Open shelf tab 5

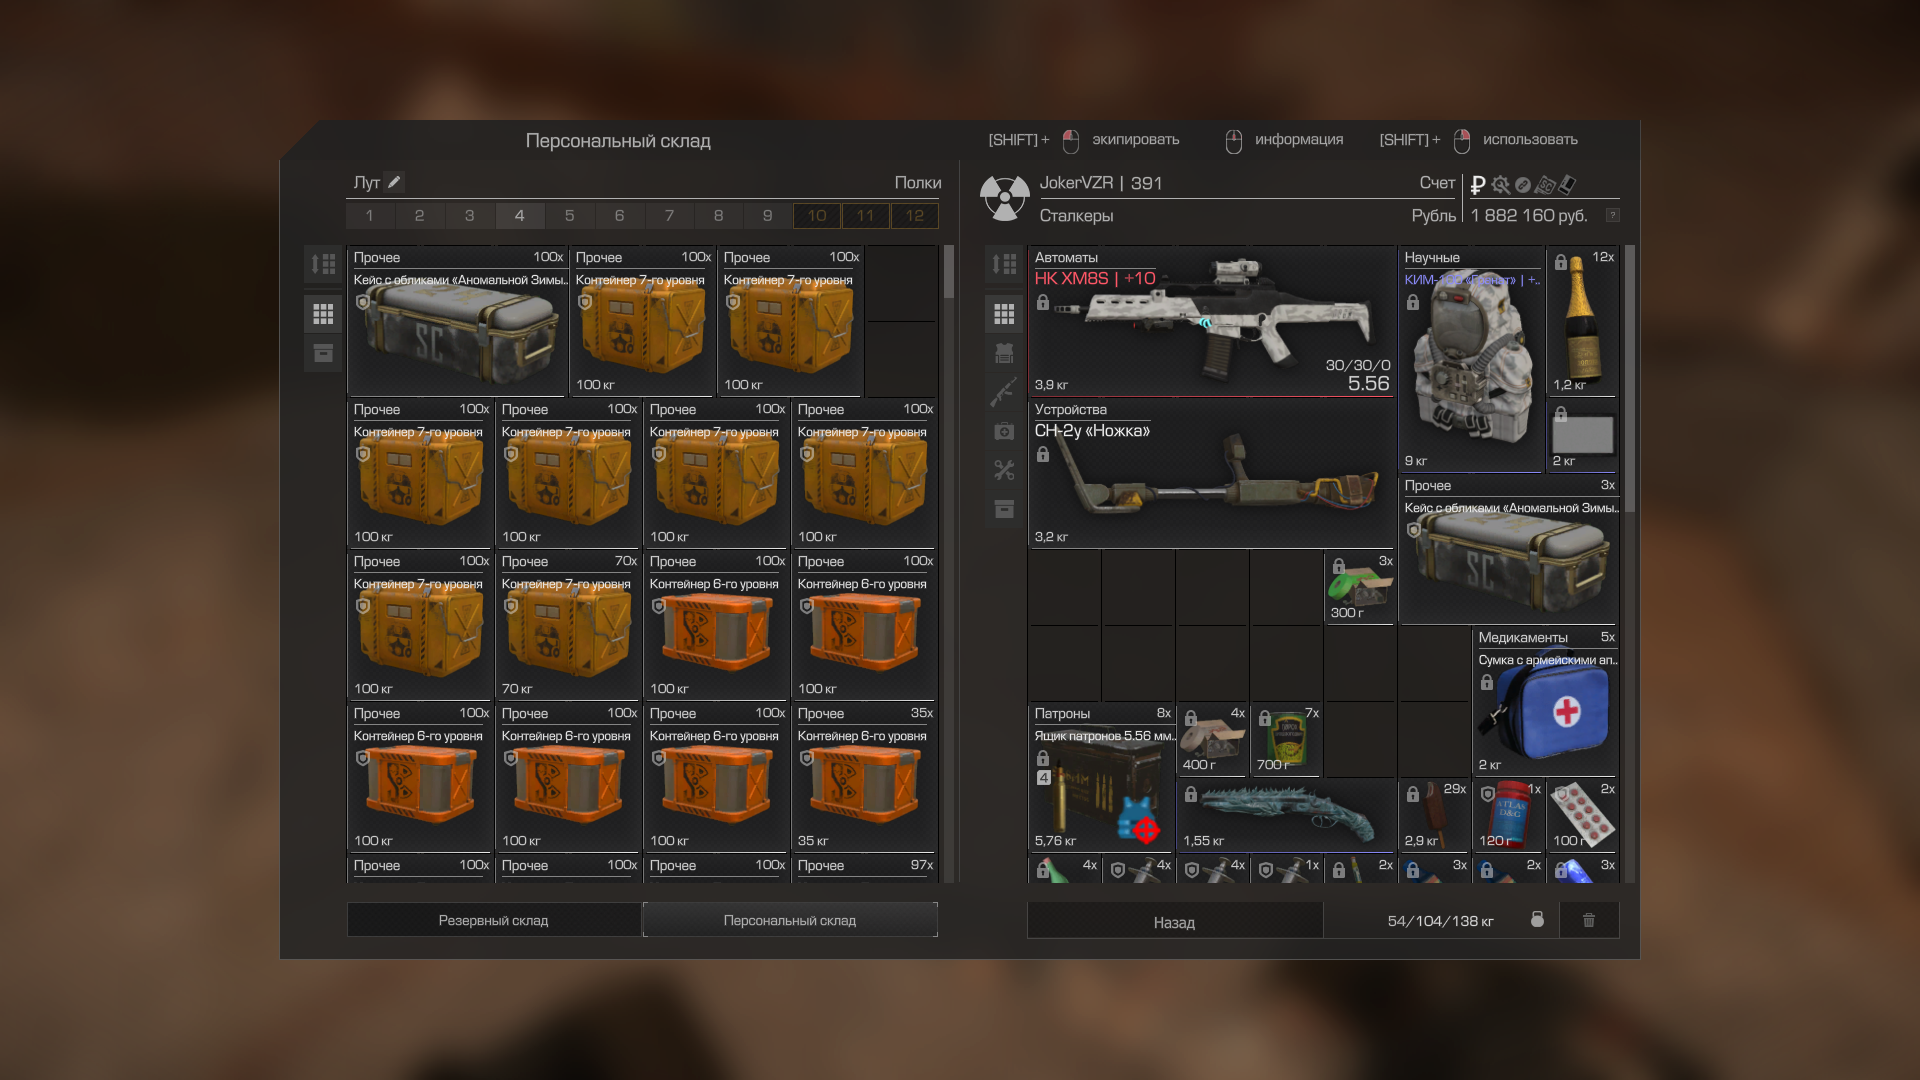[x=570, y=215]
